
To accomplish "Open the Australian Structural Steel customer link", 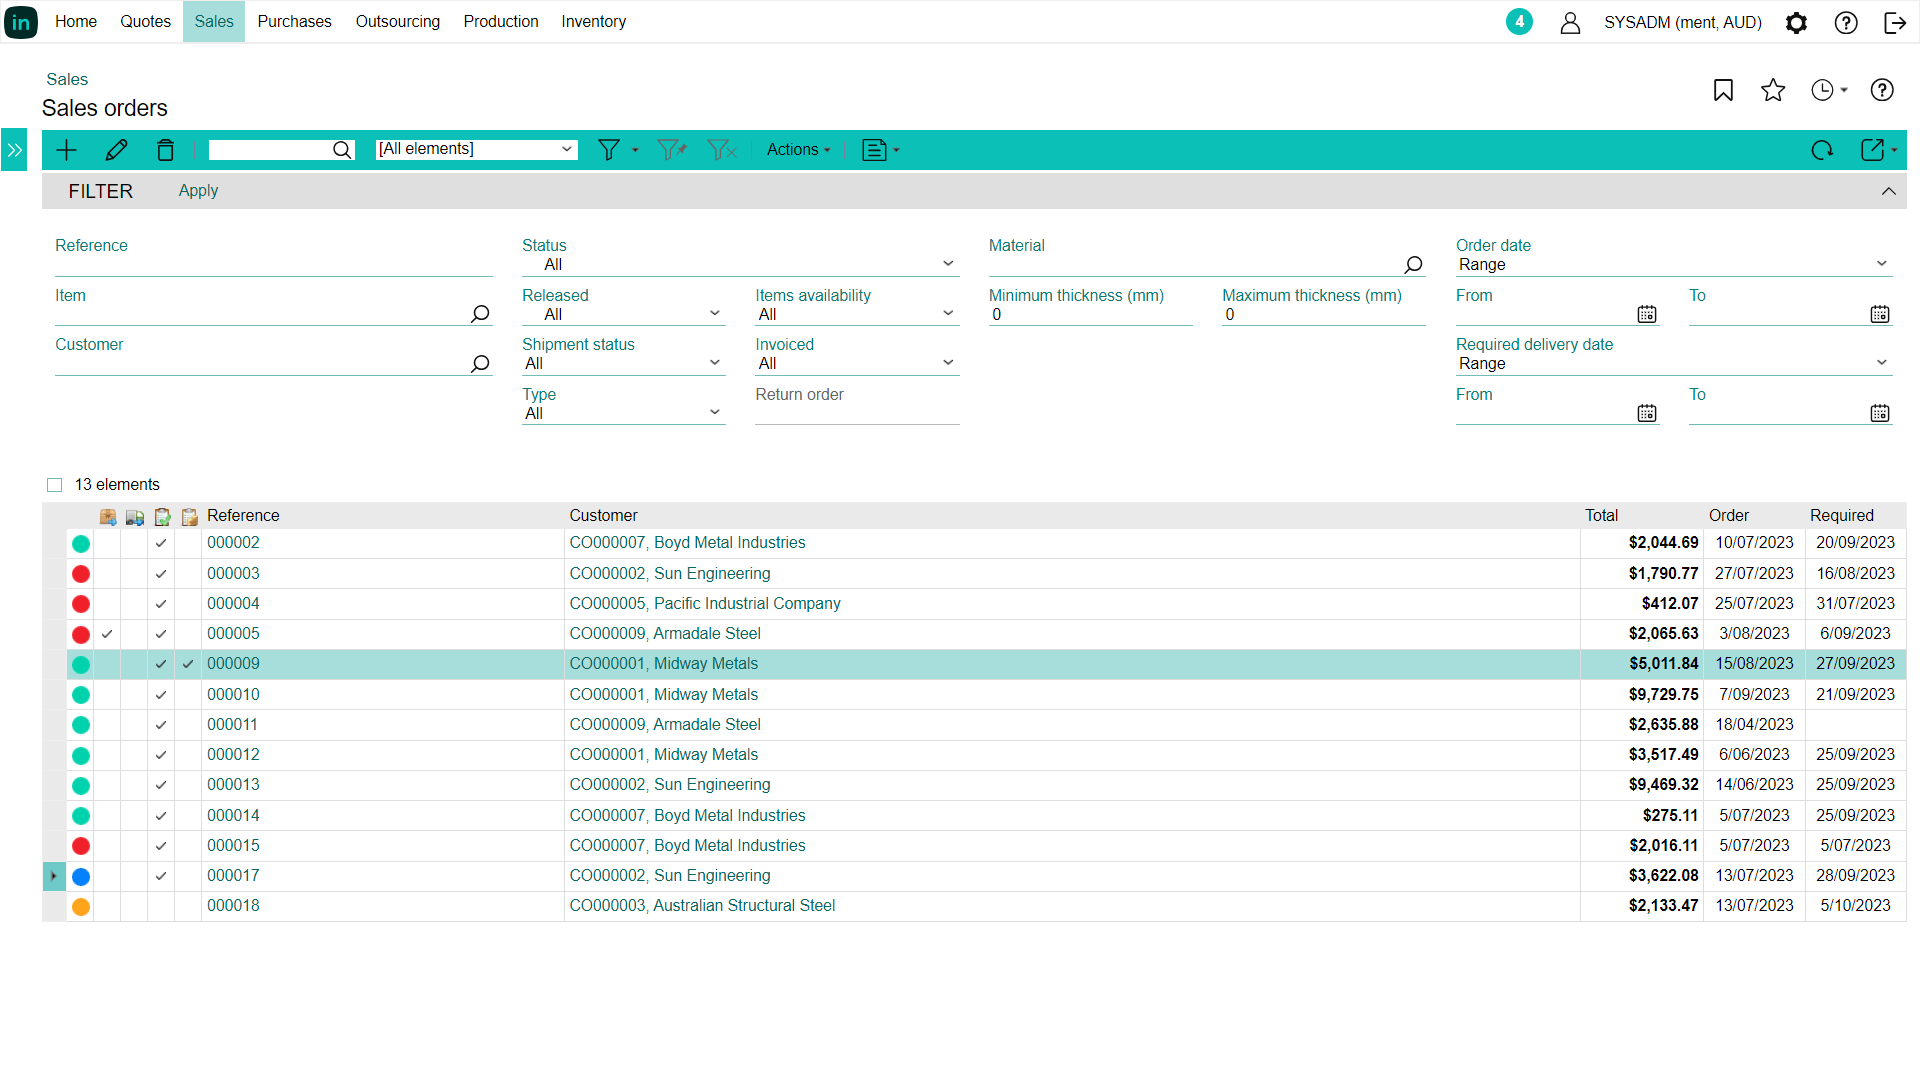I will (702, 906).
